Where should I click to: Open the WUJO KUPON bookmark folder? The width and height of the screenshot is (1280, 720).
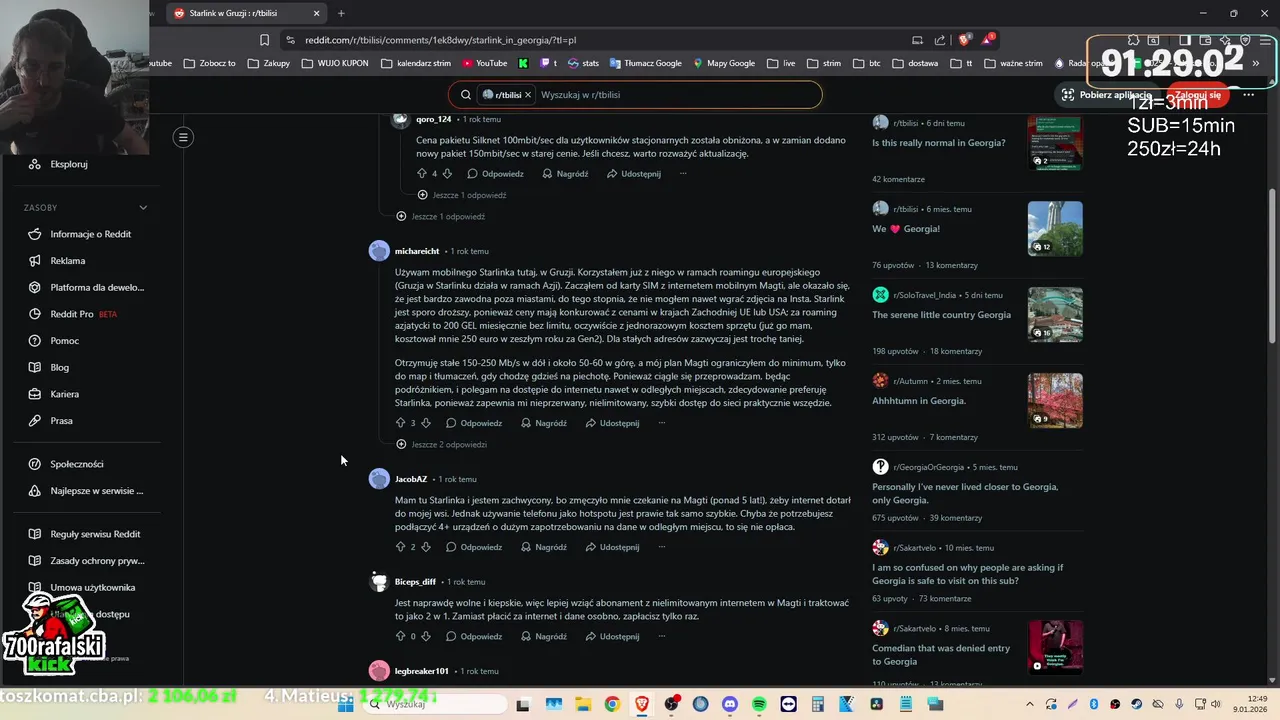[337, 63]
